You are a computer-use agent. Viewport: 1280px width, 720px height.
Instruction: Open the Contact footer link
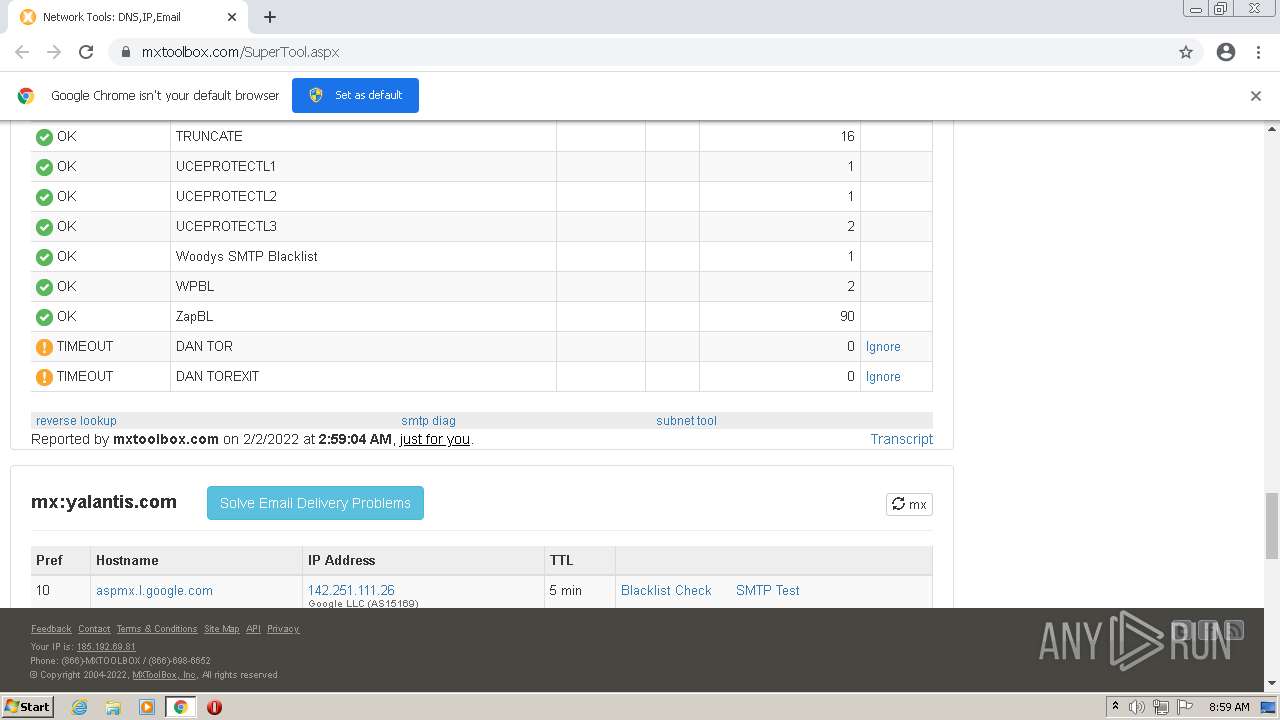[94, 629]
